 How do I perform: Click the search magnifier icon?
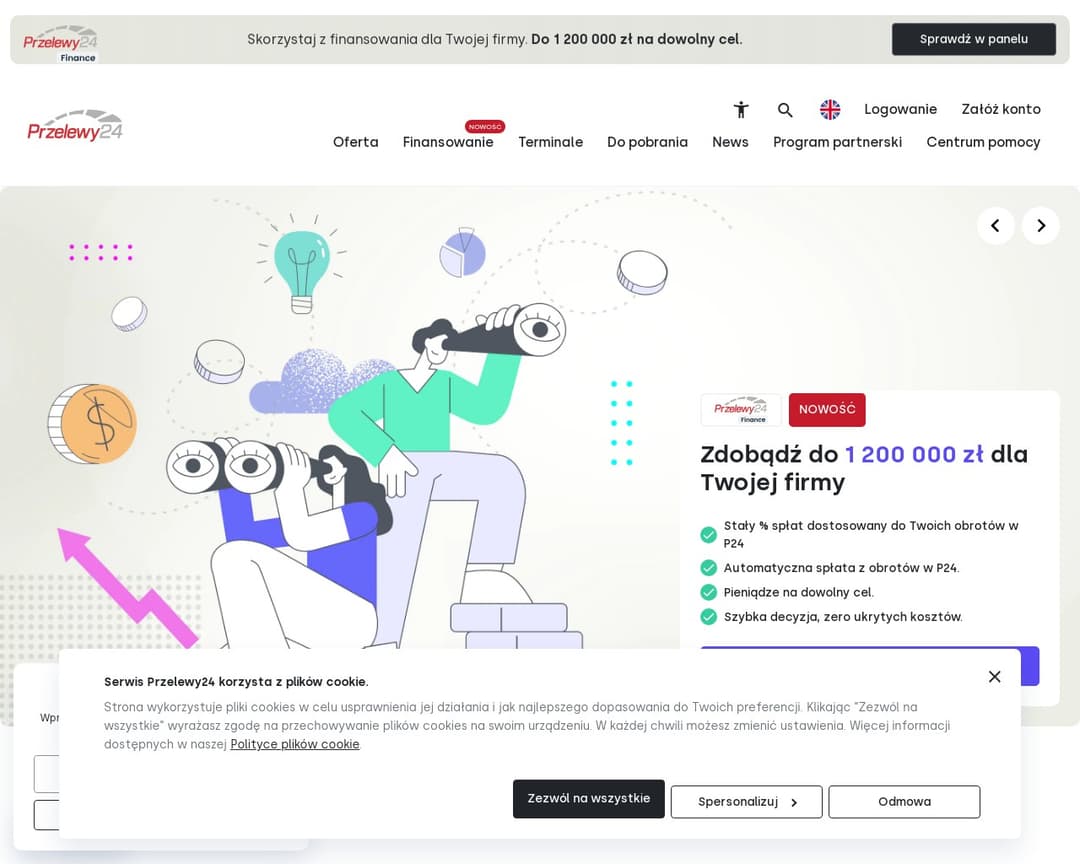pos(785,110)
